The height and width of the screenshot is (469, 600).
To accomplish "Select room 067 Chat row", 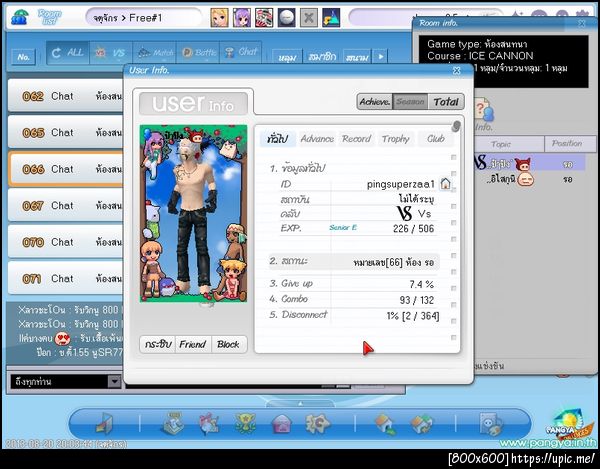I will (66, 205).
